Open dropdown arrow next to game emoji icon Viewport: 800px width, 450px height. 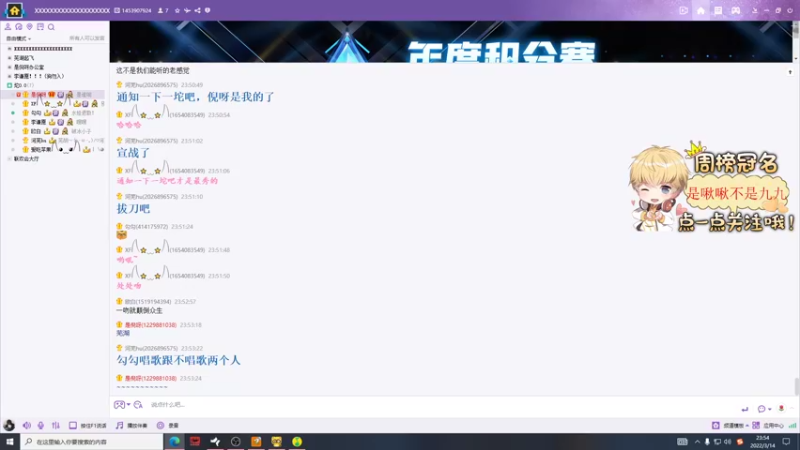[129, 405]
